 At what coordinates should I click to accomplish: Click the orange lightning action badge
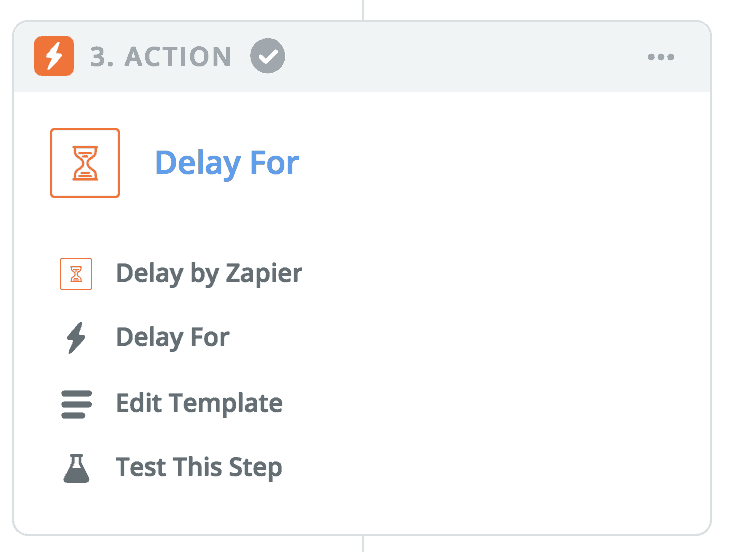(x=54, y=56)
